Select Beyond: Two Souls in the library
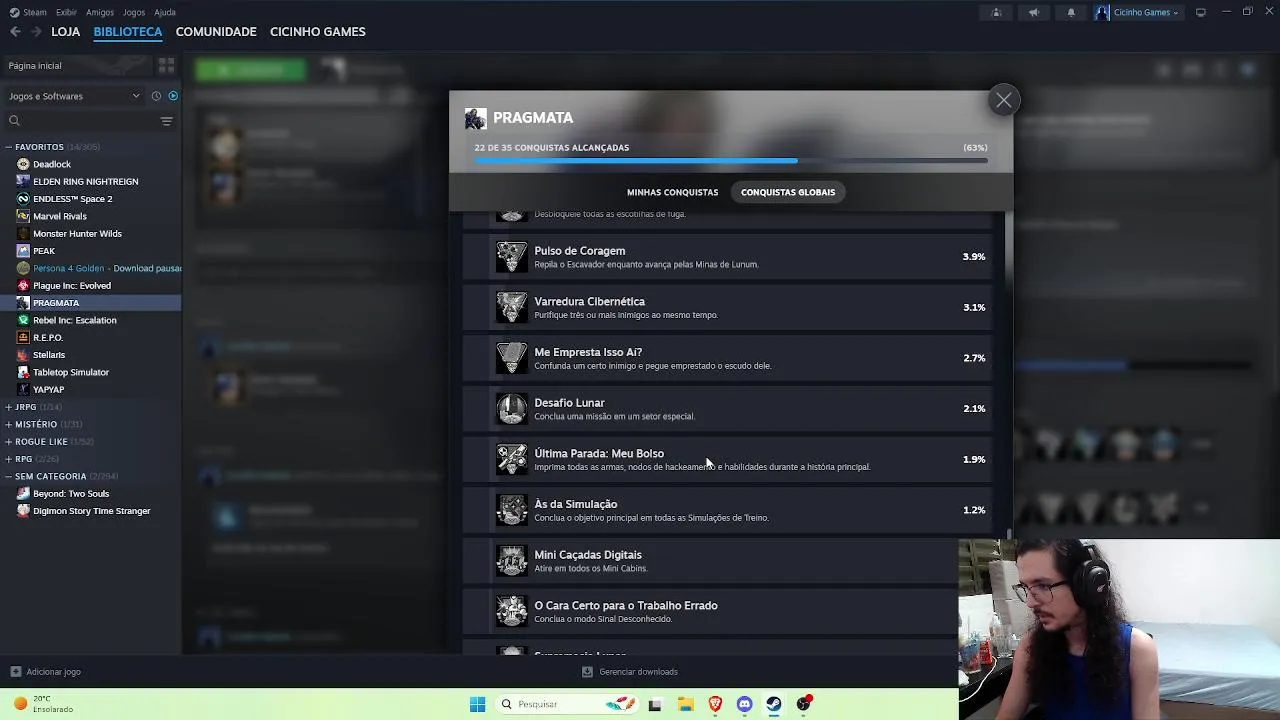 71,493
